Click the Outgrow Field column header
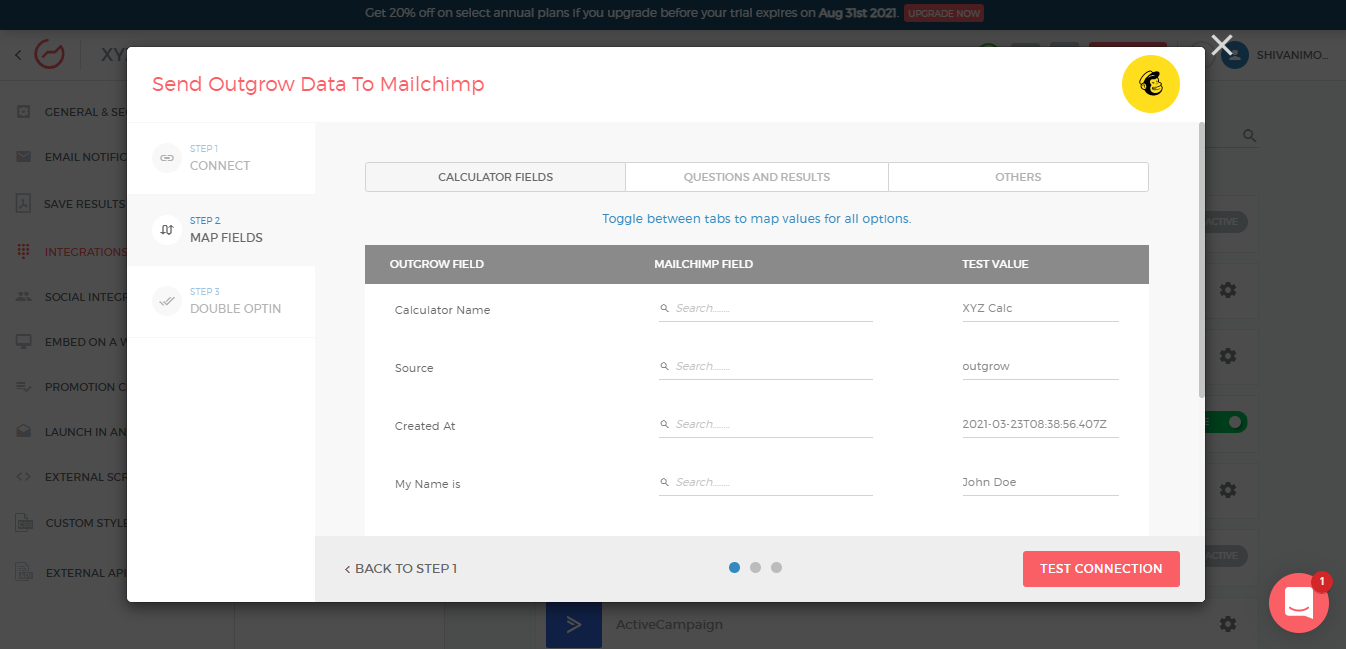The width and height of the screenshot is (1346, 649). (x=437, y=264)
